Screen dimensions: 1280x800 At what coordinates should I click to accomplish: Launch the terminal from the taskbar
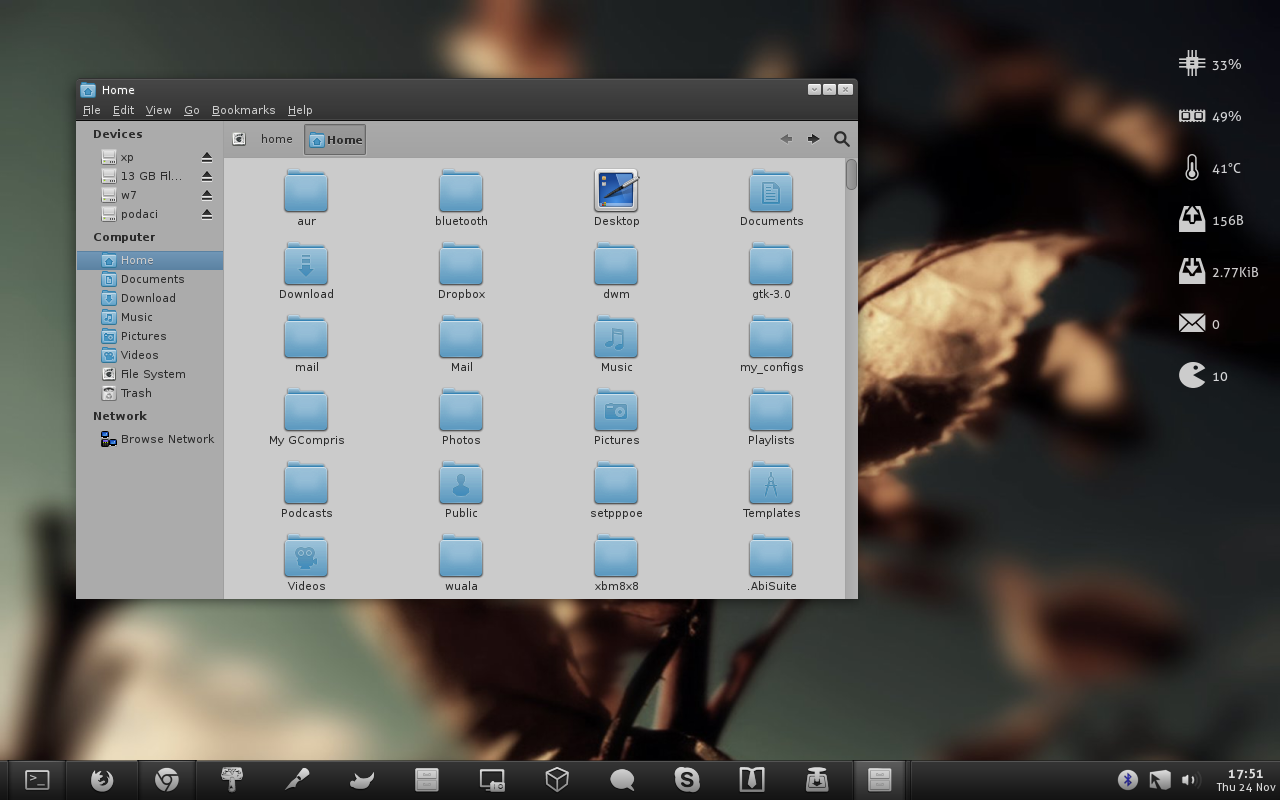pyautogui.click(x=37, y=779)
